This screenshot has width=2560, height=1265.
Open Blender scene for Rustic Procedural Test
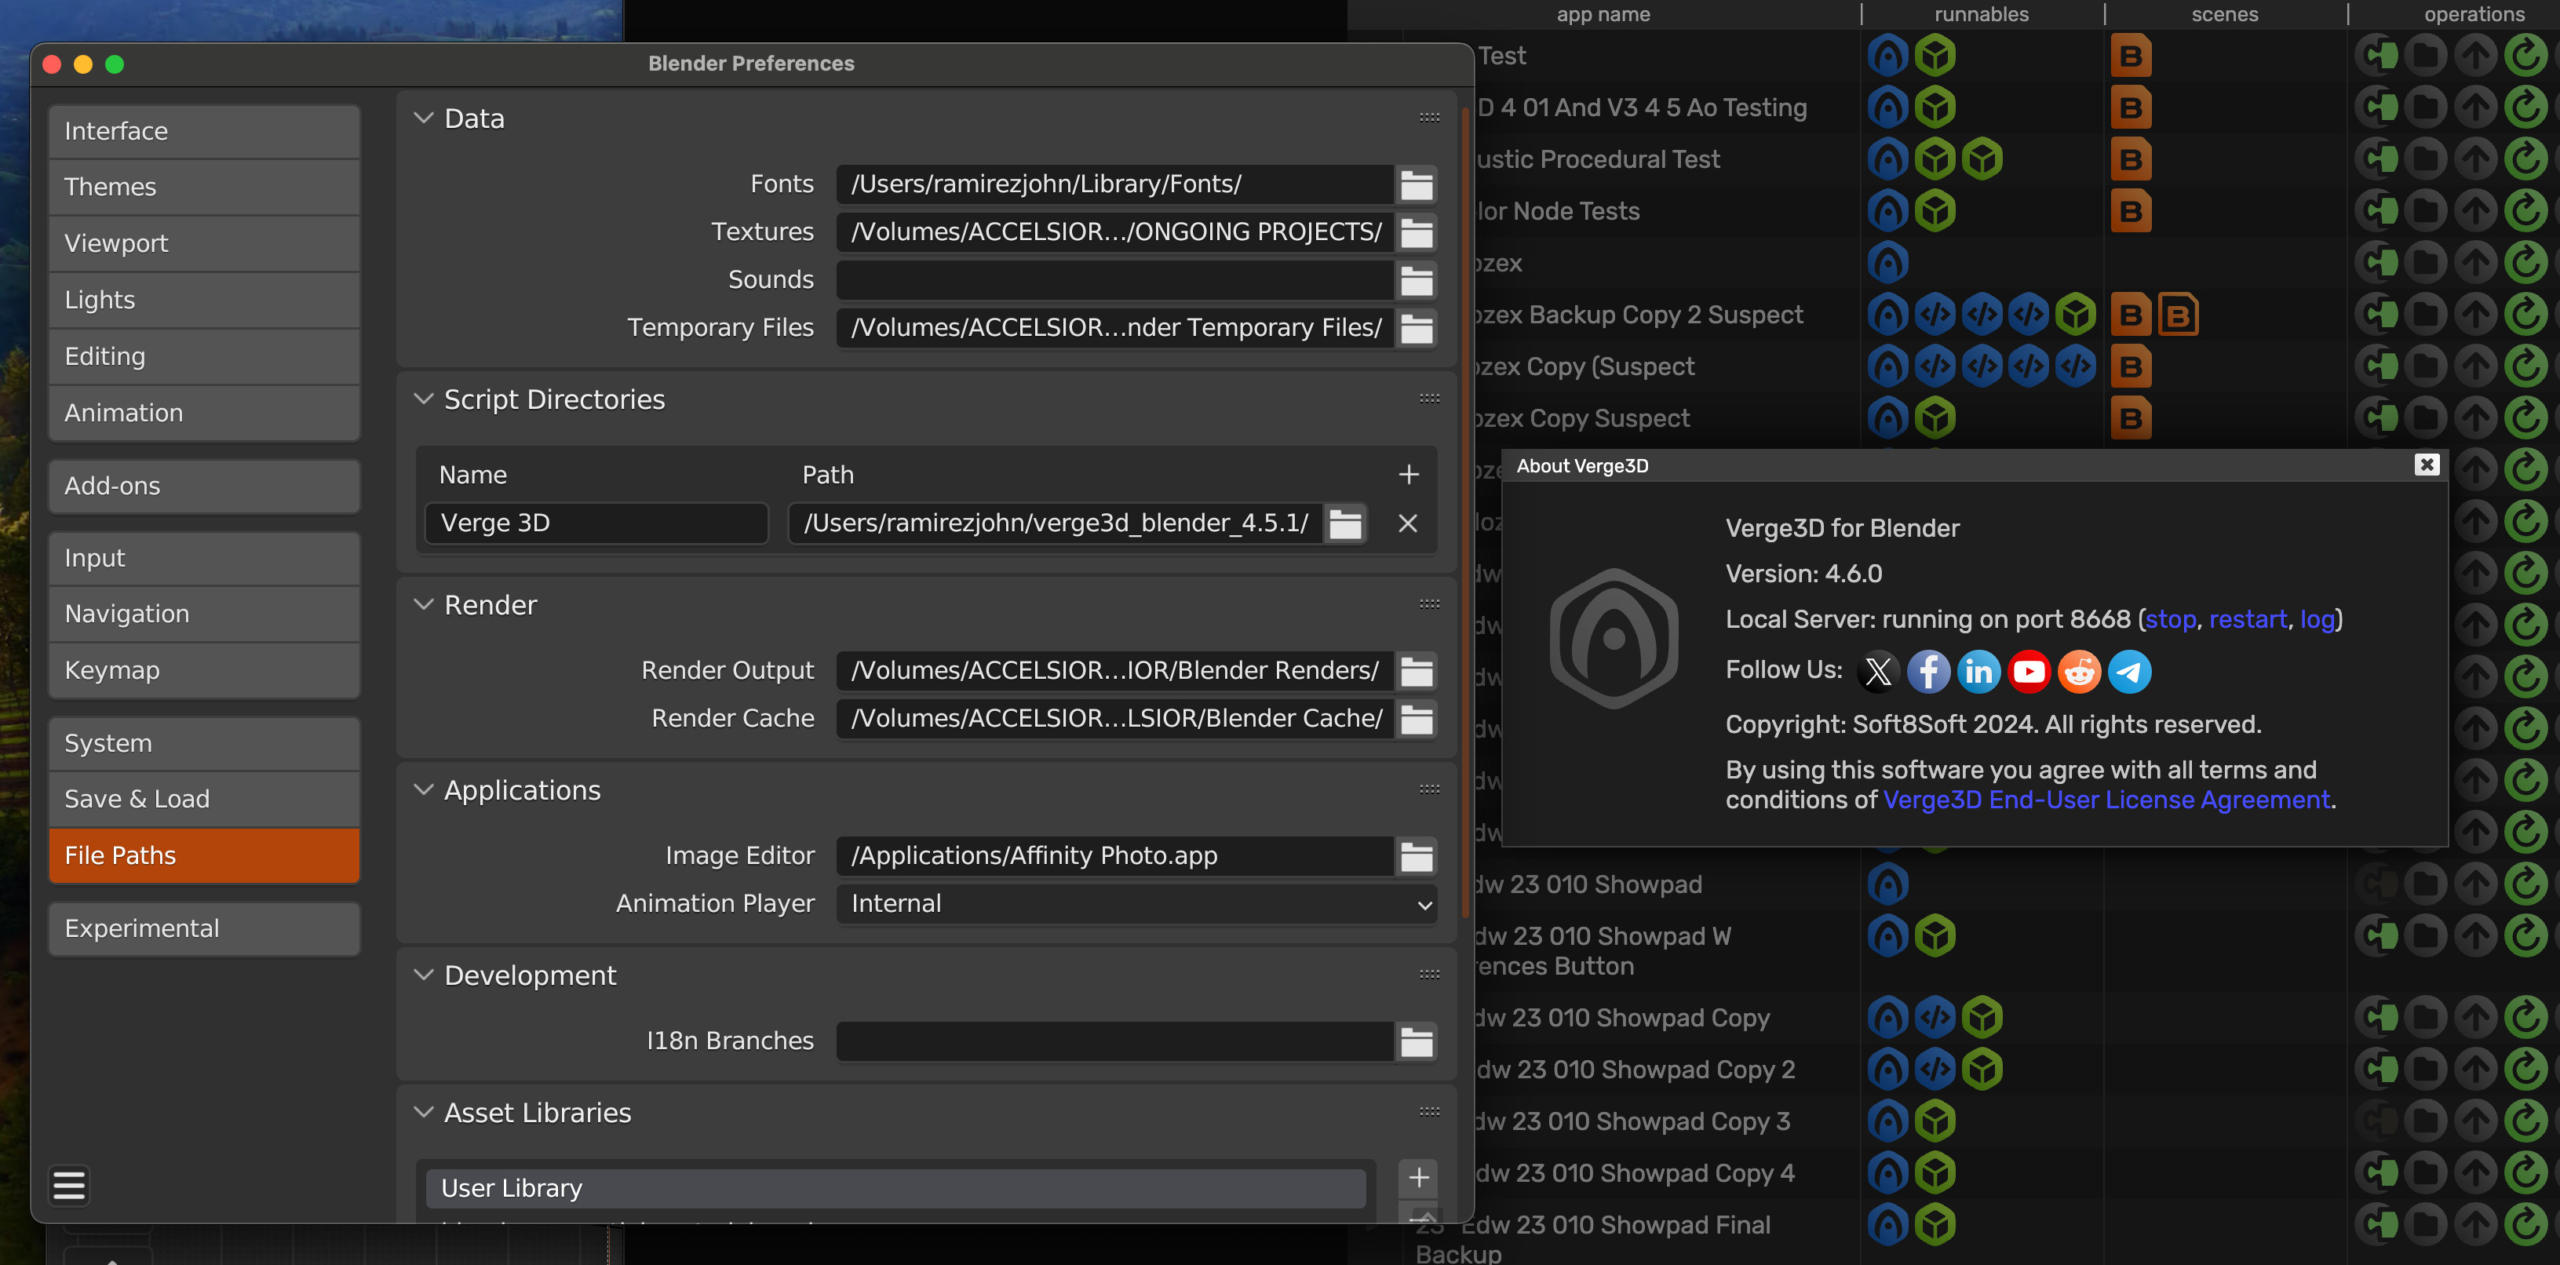2131,159
